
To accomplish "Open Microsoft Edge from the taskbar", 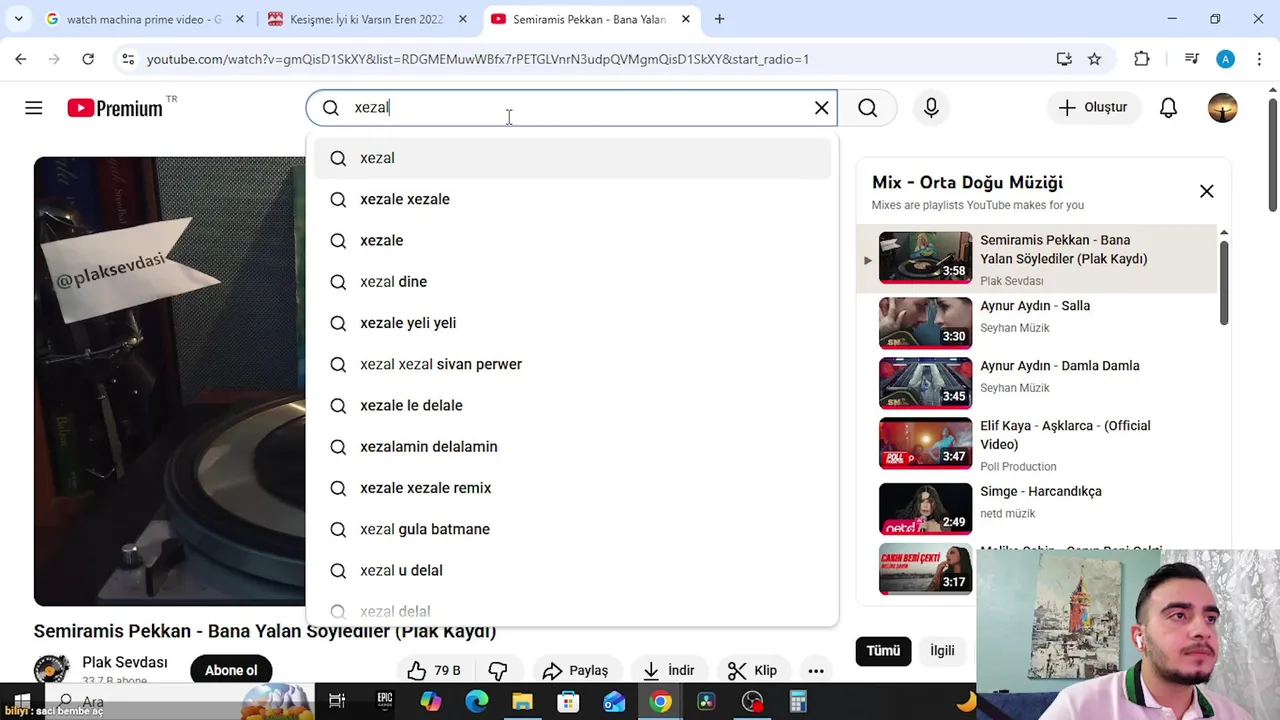I will coord(476,702).
